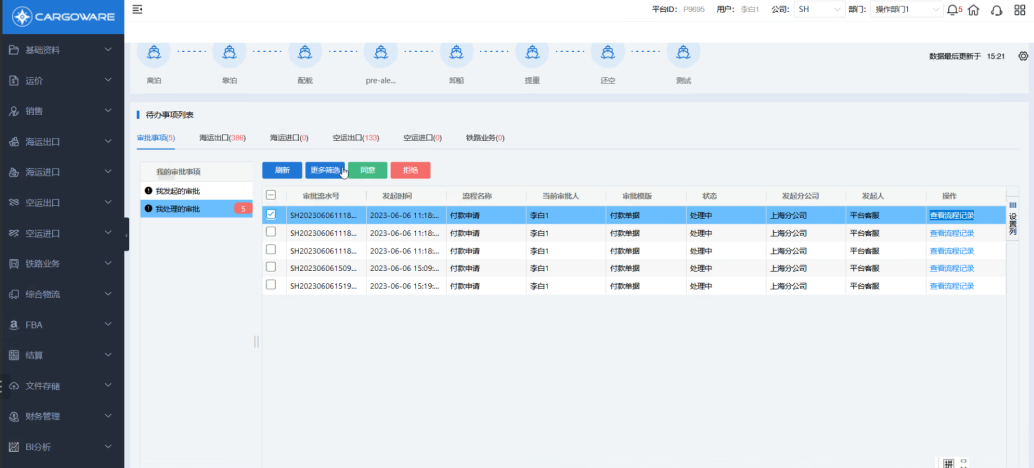Open 查看流程记录 in the highlighted row
Viewport: 1034px width, 468px height.
click(x=952, y=215)
